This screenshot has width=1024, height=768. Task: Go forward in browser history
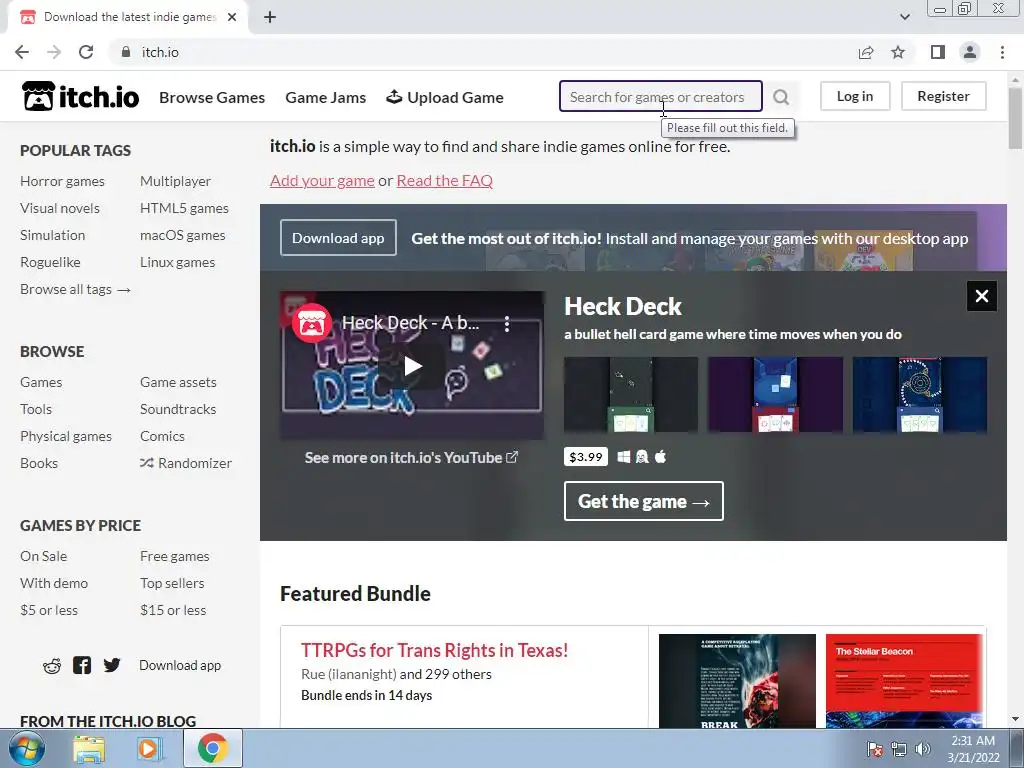tap(54, 52)
